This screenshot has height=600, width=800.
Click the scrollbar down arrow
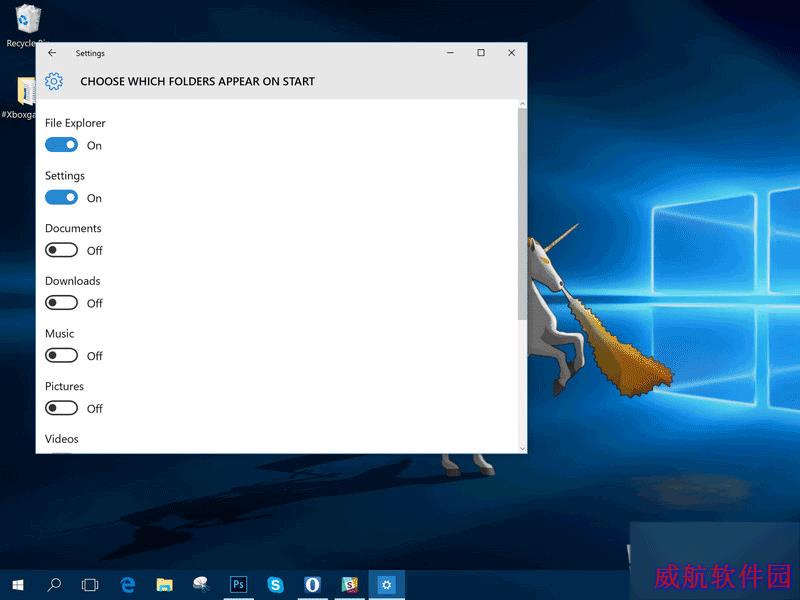pos(522,448)
